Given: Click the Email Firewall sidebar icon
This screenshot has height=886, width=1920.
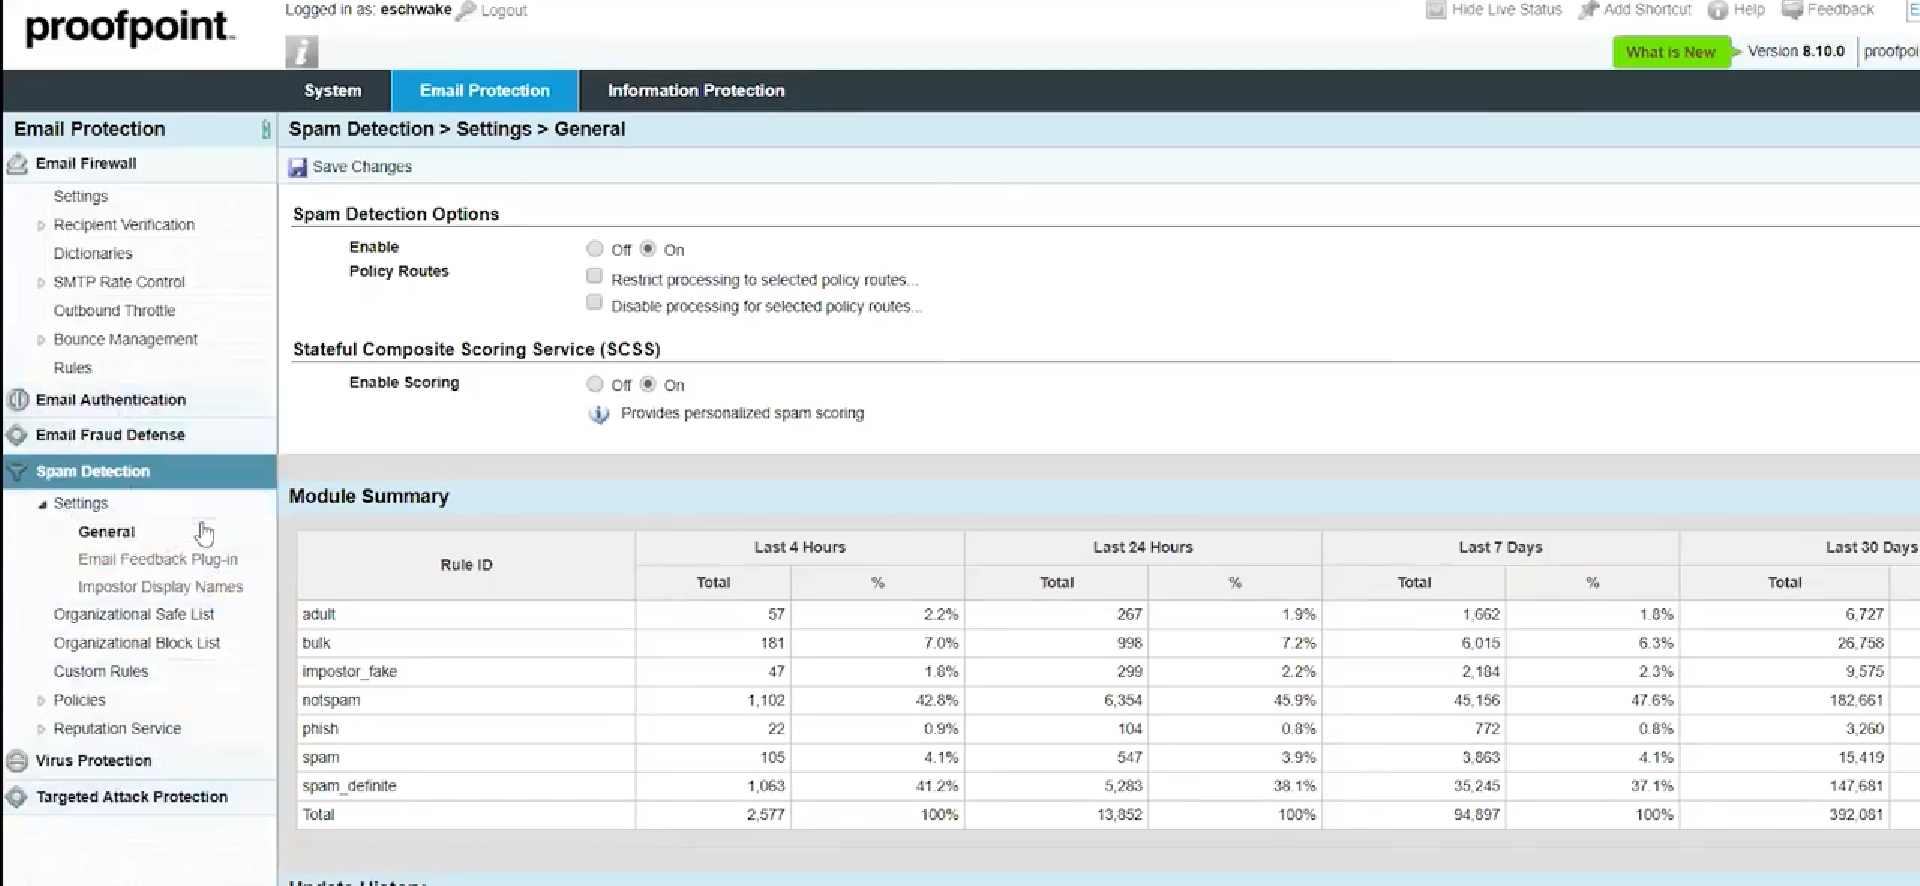Looking at the screenshot, I should click(x=17, y=164).
